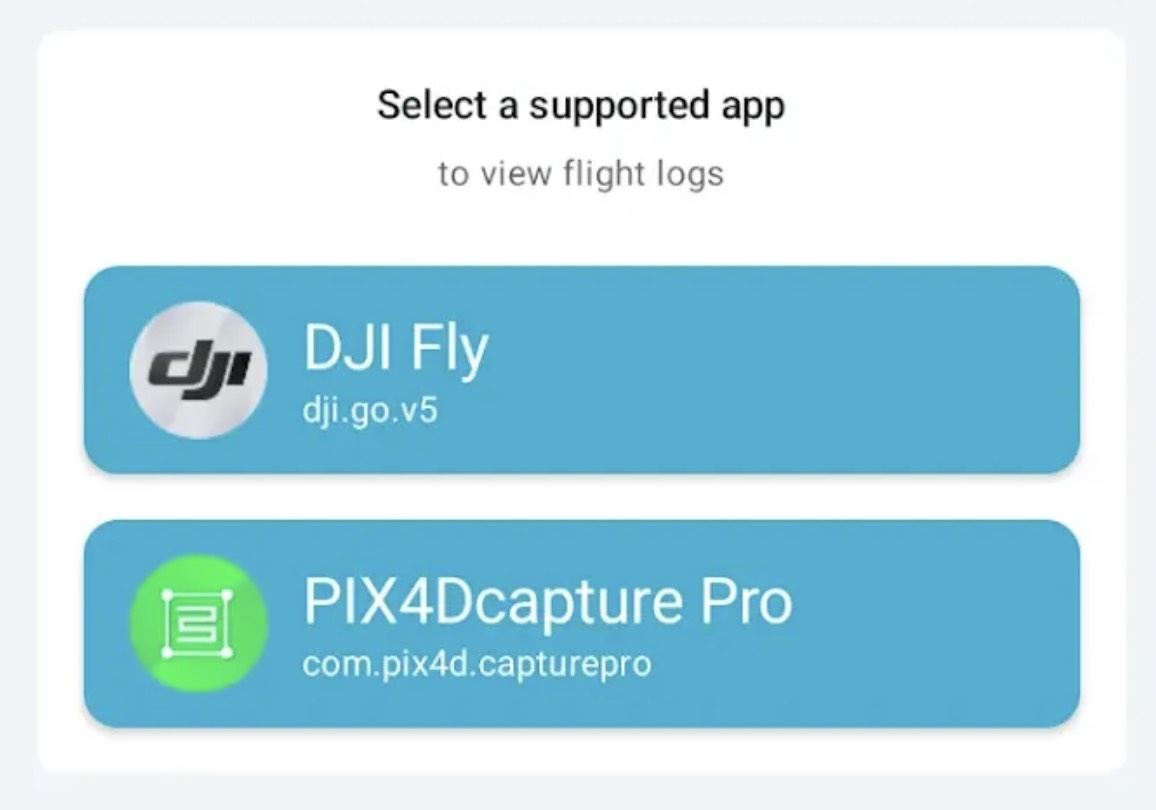The width and height of the screenshot is (1156, 810).
Task: Tap the DJI logo icon
Action: click(198, 369)
